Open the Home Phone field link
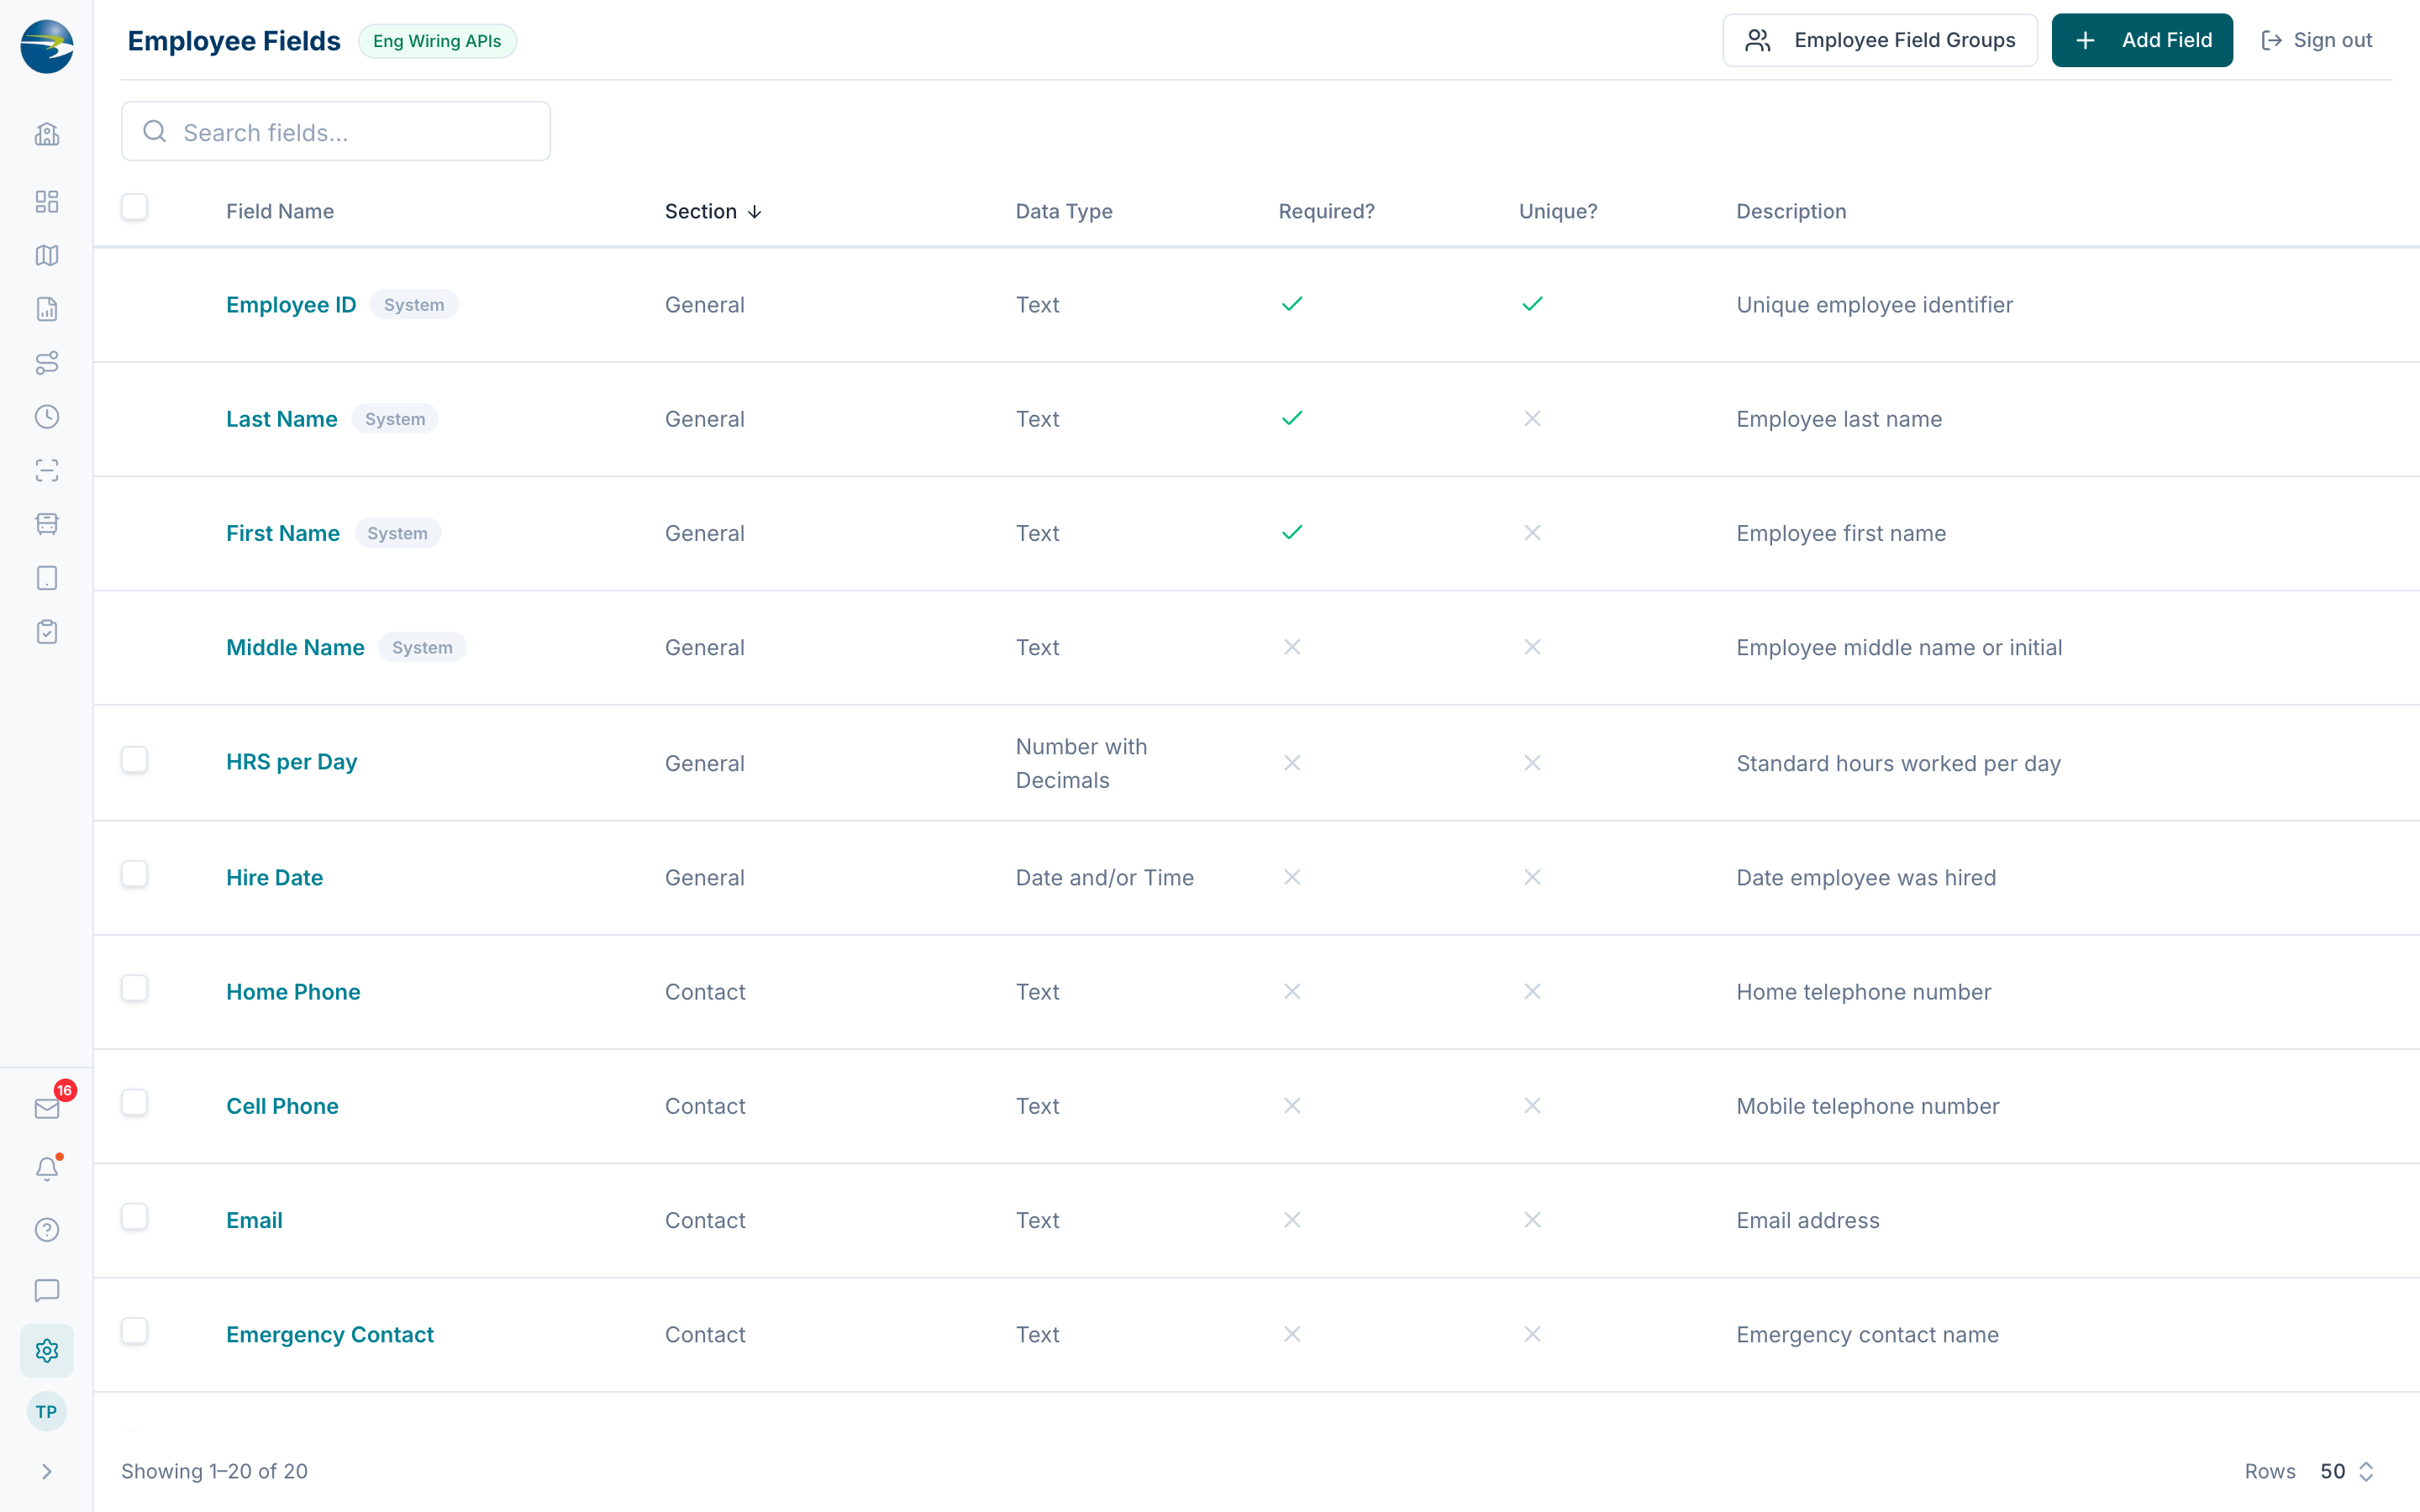The height and width of the screenshot is (1512, 2420). click(293, 992)
